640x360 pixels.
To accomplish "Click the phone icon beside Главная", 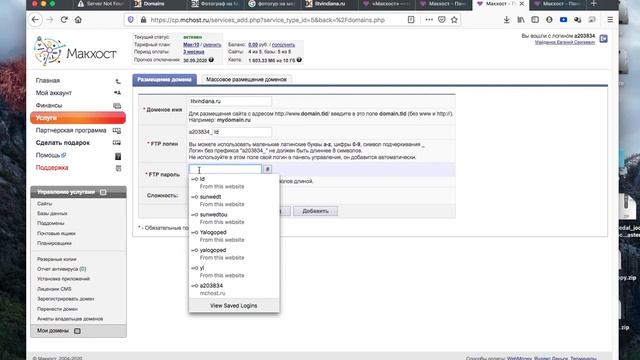I will (118, 81).
